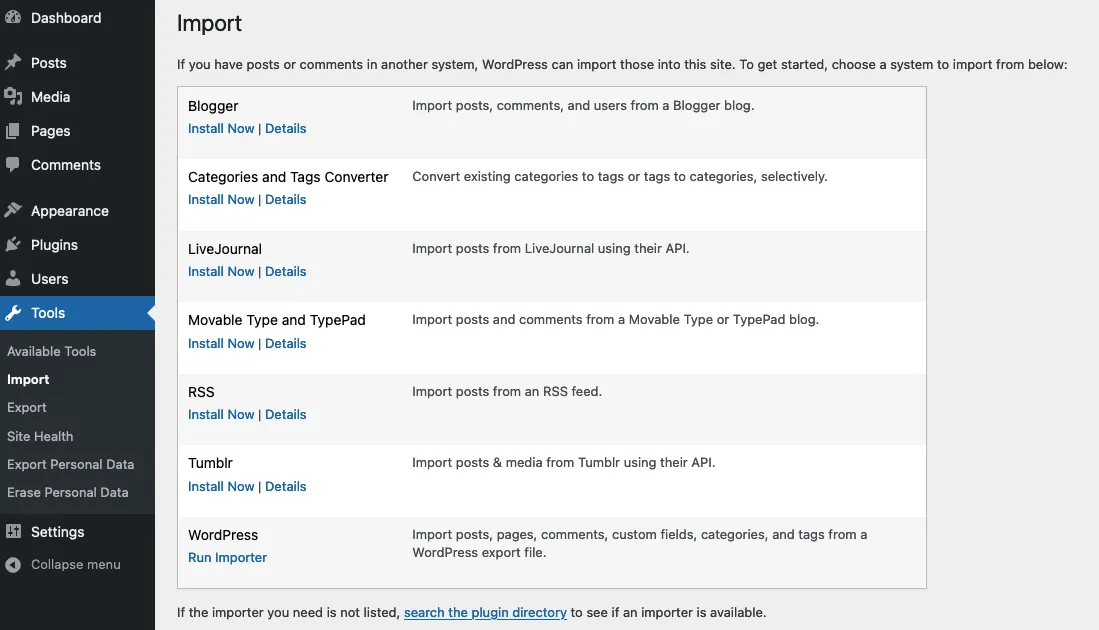The height and width of the screenshot is (630, 1099).
Task: Click the Collapse menu arrow icon
Action: [x=13, y=564]
